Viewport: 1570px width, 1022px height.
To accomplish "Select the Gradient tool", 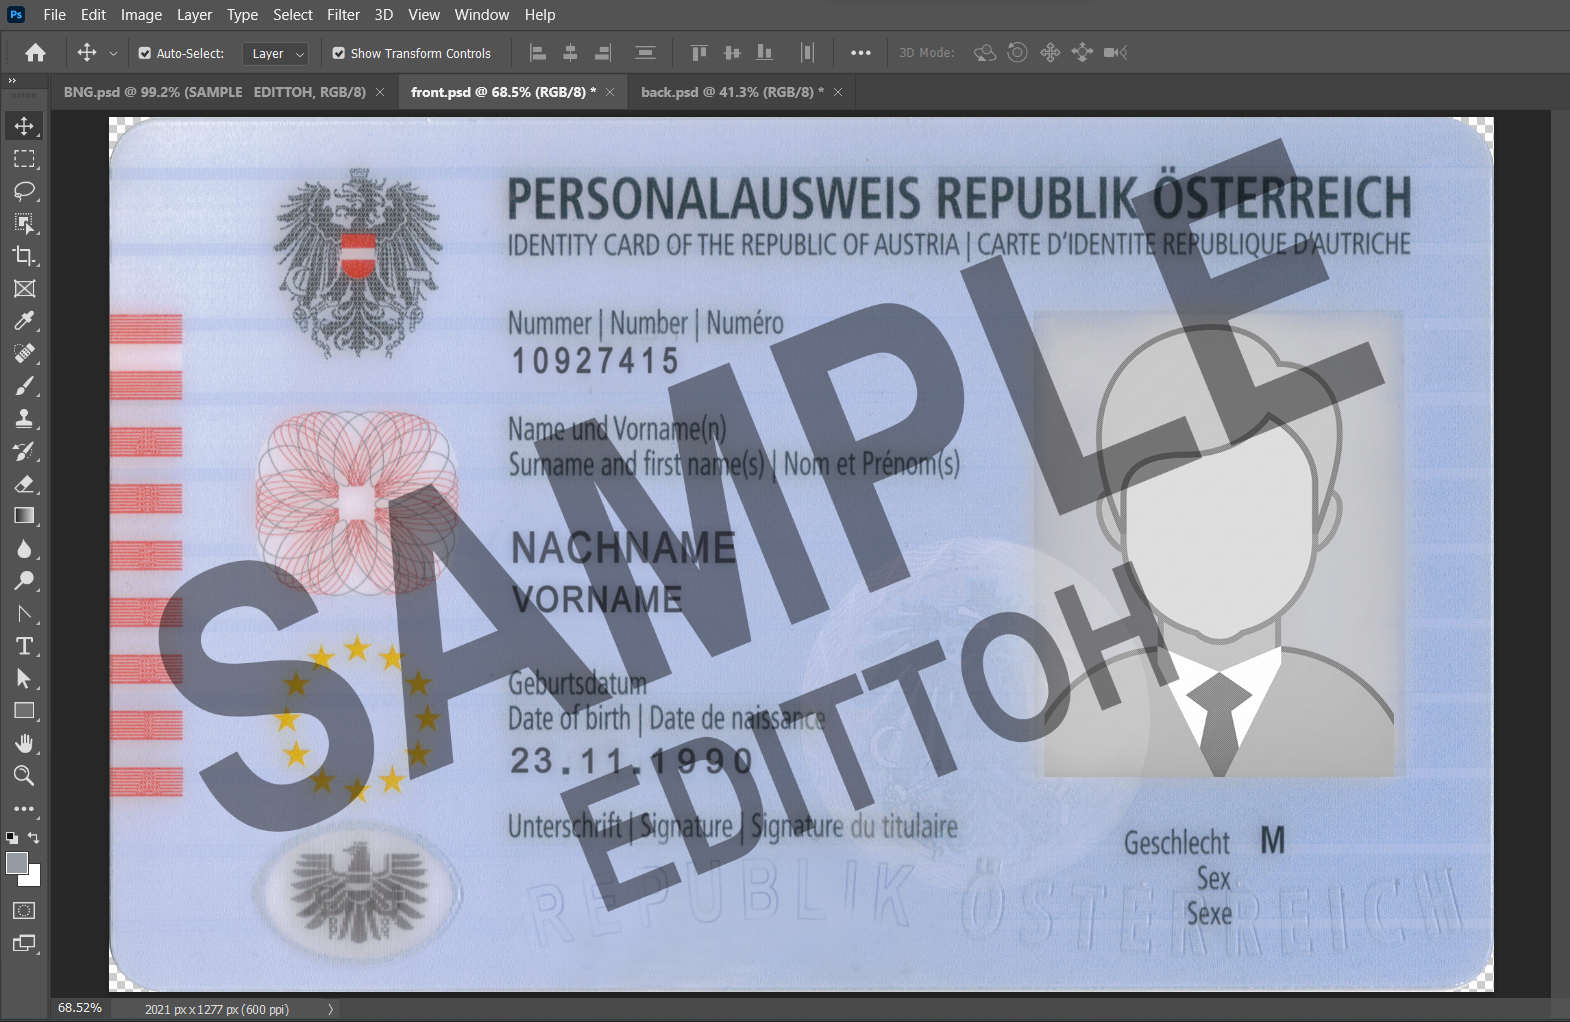I will [x=24, y=516].
